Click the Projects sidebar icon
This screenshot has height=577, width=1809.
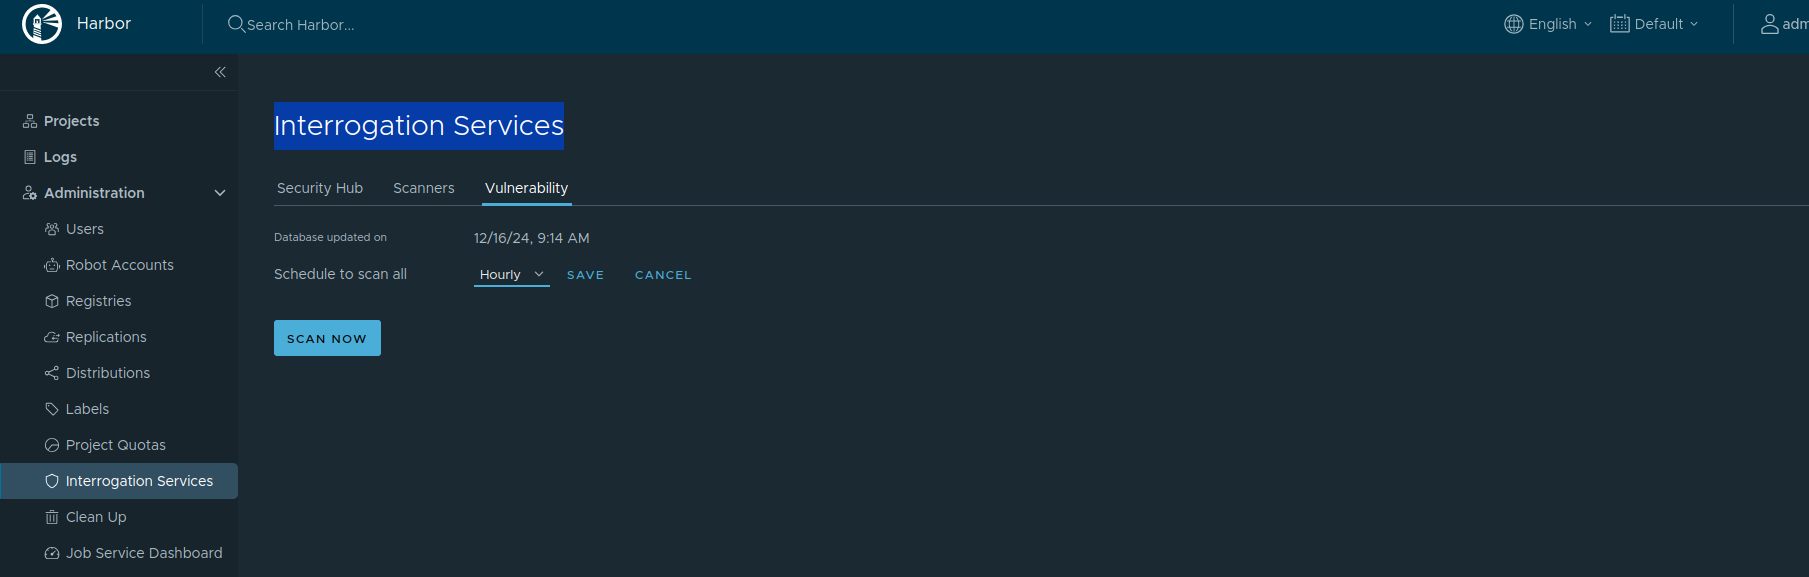point(30,121)
